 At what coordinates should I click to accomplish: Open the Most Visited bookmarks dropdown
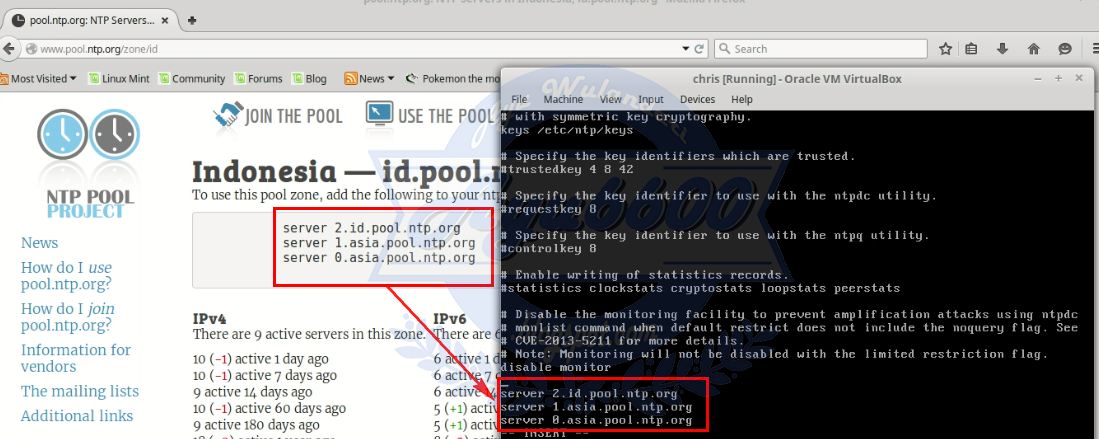click(39, 79)
